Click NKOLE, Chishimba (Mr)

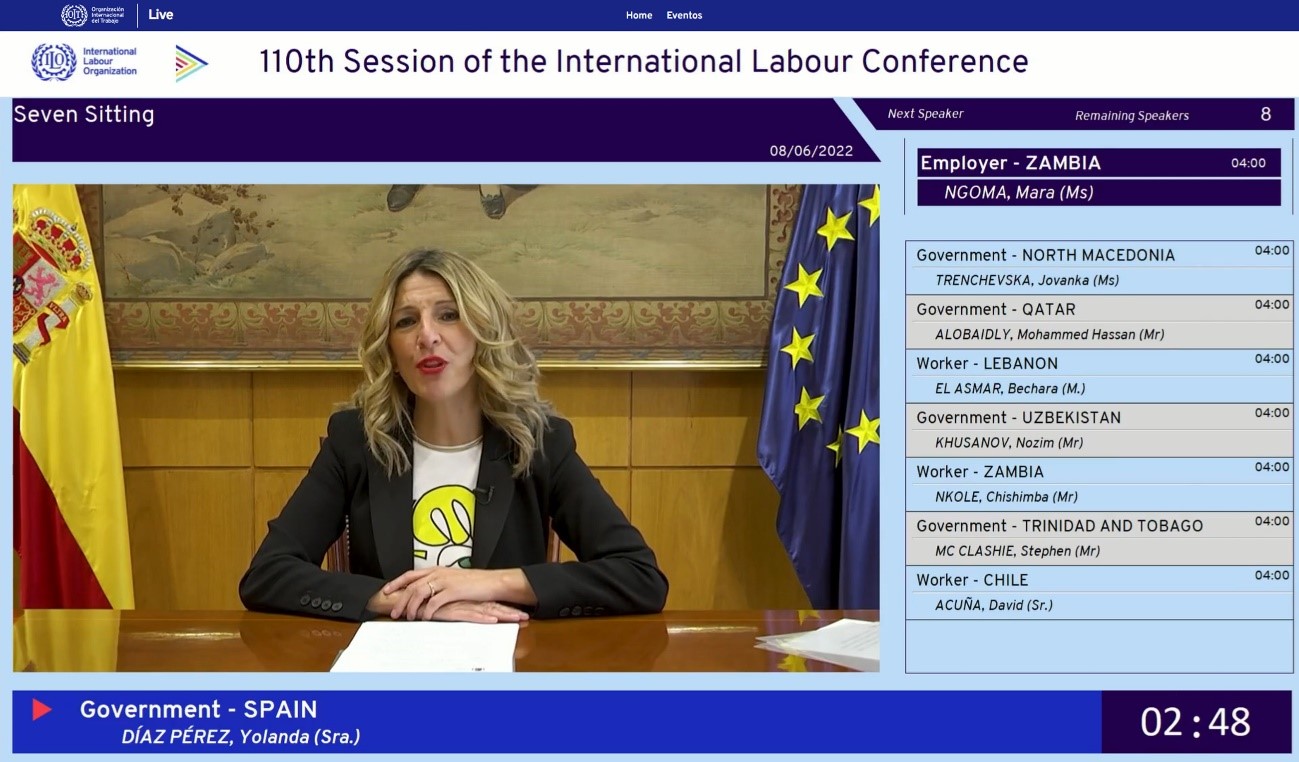click(x=1006, y=497)
